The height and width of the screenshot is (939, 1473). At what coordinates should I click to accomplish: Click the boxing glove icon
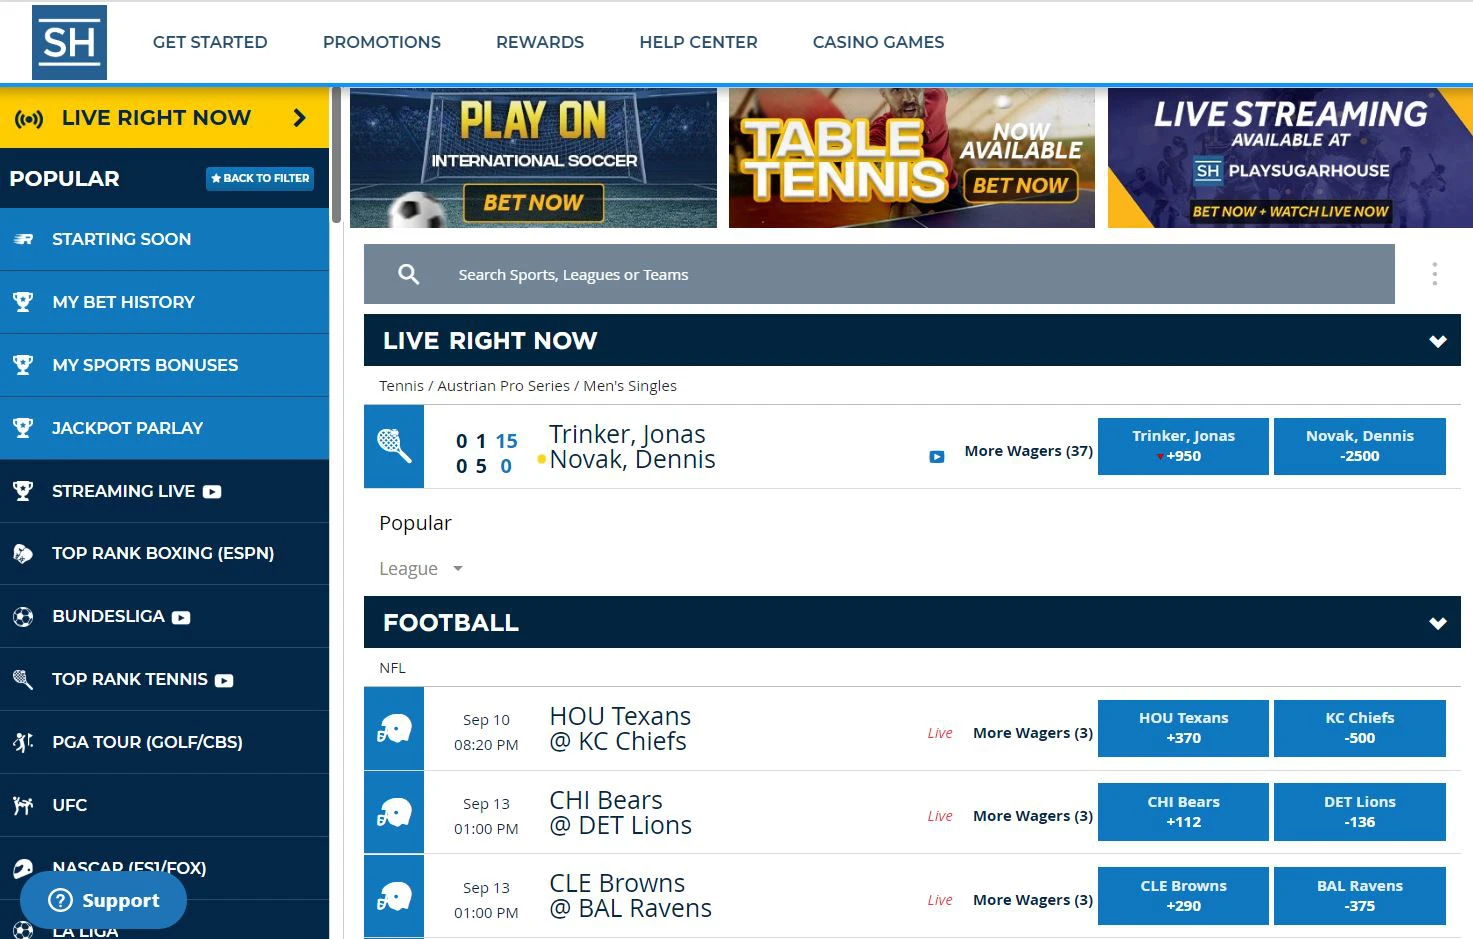click(x=23, y=553)
